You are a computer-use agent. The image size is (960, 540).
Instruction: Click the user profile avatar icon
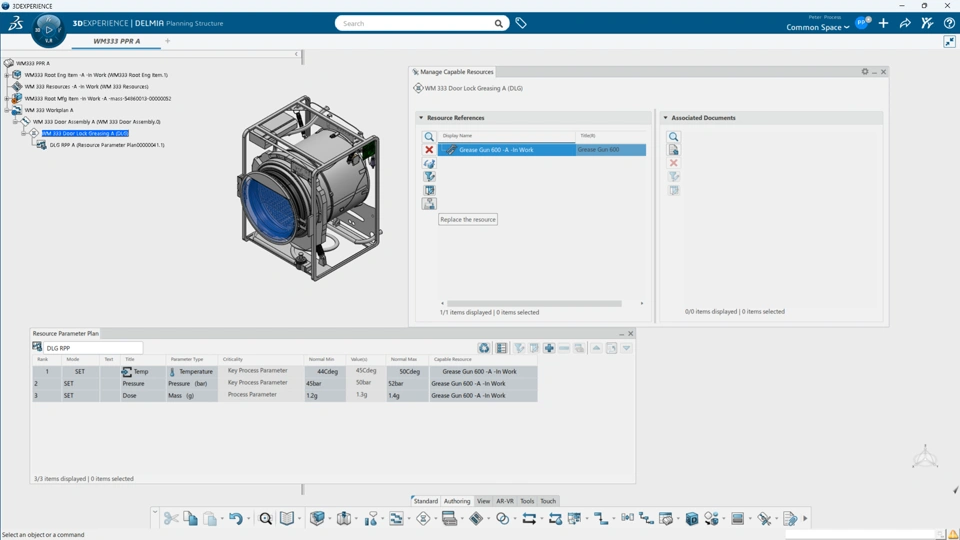click(862, 23)
